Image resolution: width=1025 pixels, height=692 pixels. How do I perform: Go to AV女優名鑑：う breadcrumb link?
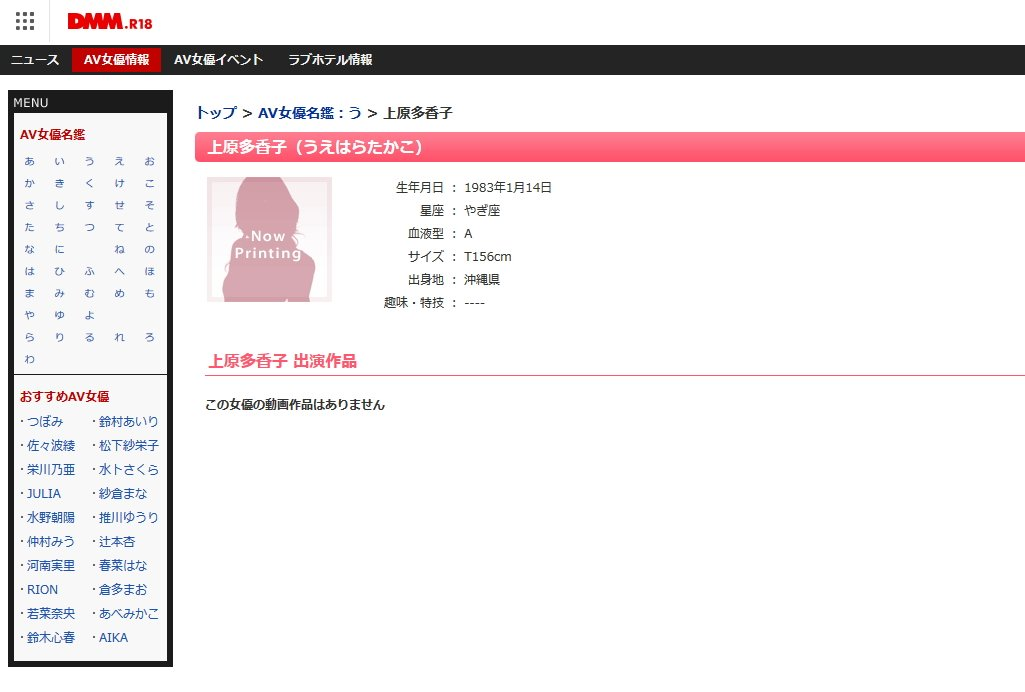(310, 113)
